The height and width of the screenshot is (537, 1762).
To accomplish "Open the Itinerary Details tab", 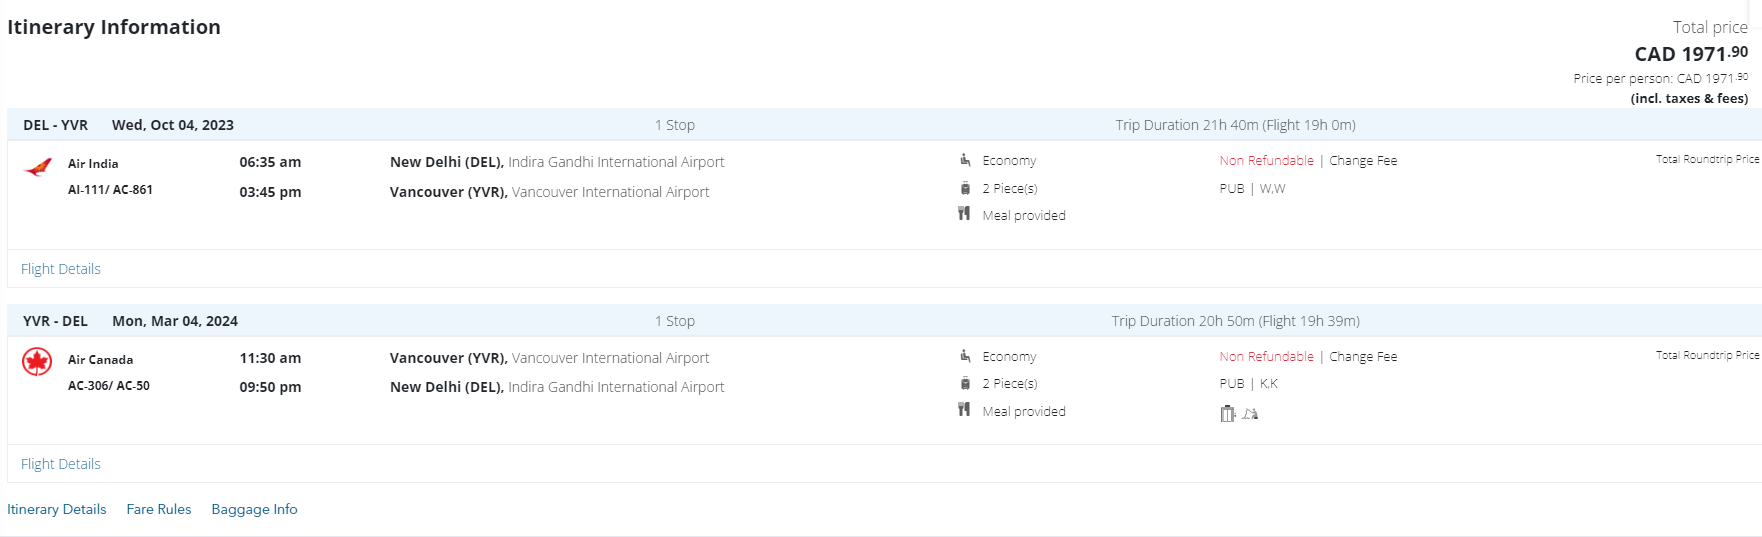I will (x=57, y=509).
